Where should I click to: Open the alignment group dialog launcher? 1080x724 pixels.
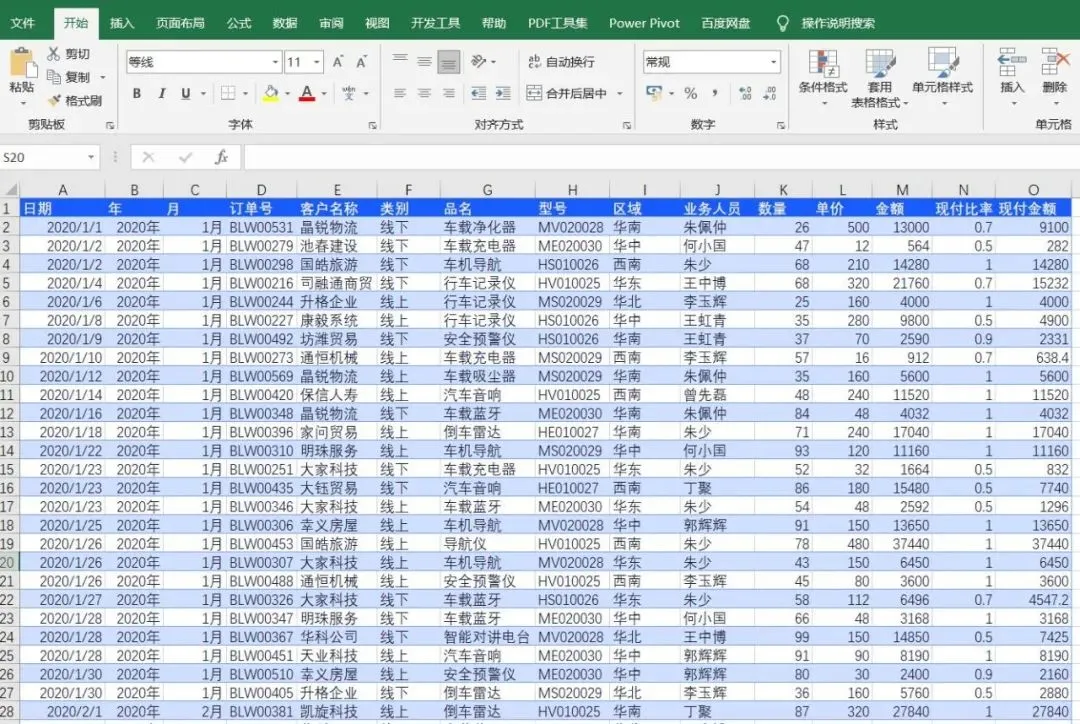tap(627, 125)
